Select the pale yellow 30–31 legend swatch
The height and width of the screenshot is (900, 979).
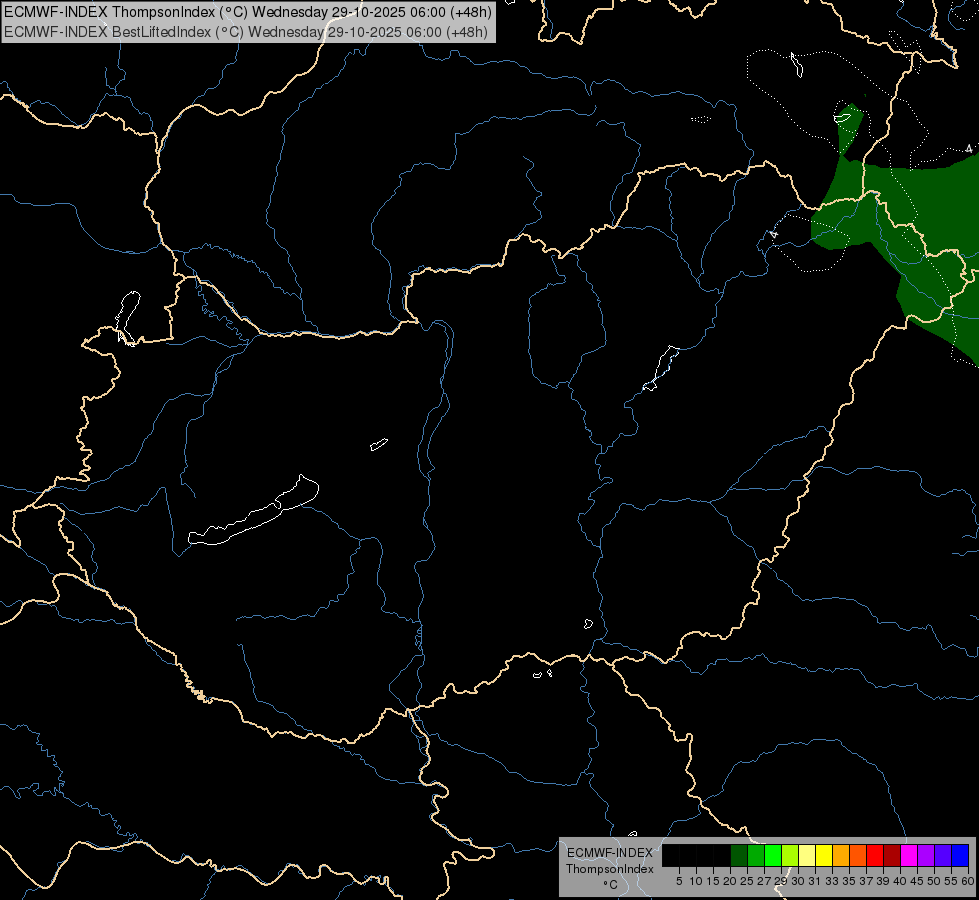click(807, 855)
